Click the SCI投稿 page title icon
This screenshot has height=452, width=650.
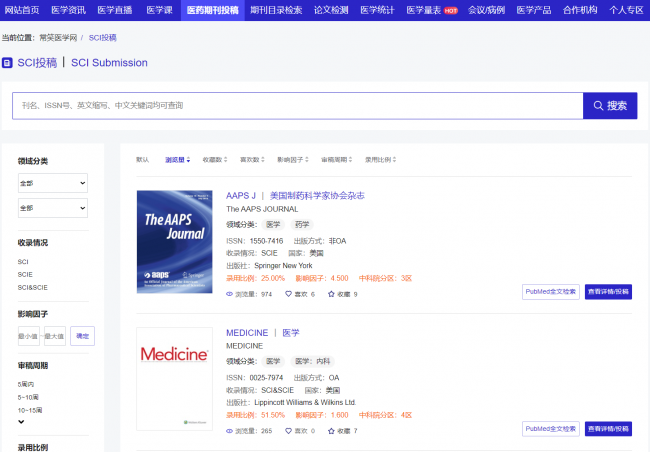7,63
